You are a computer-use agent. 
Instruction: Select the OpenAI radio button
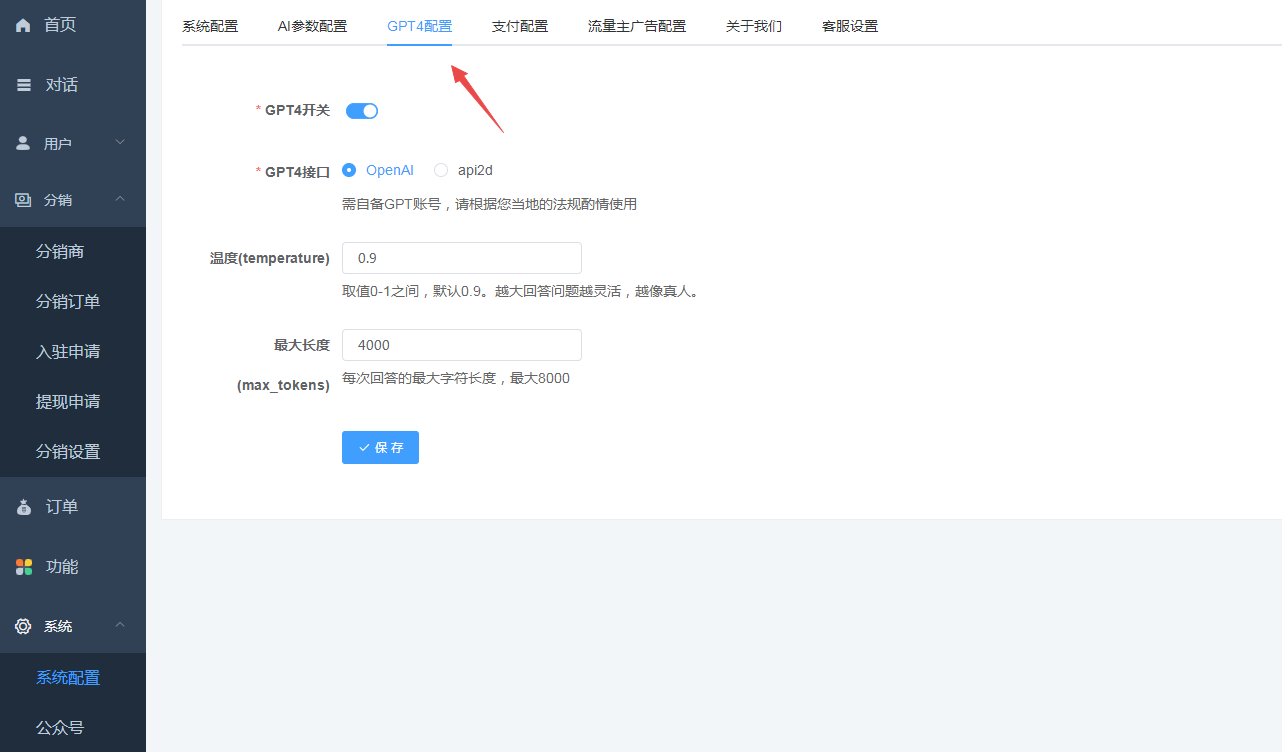(348, 170)
